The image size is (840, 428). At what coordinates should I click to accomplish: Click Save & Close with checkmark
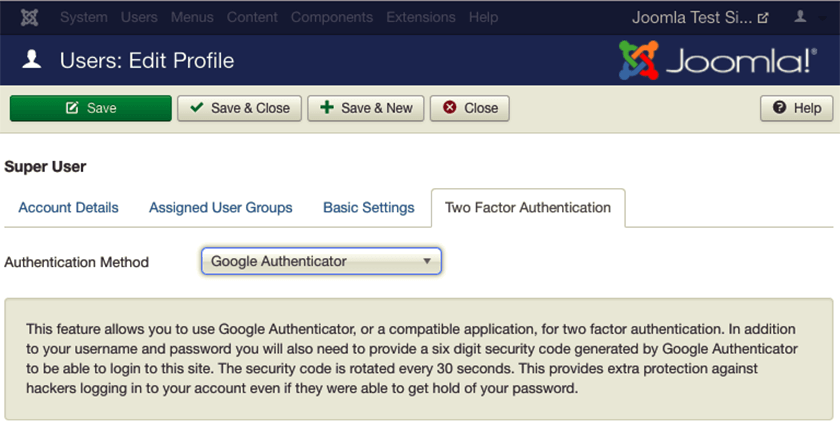[x=239, y=108]
